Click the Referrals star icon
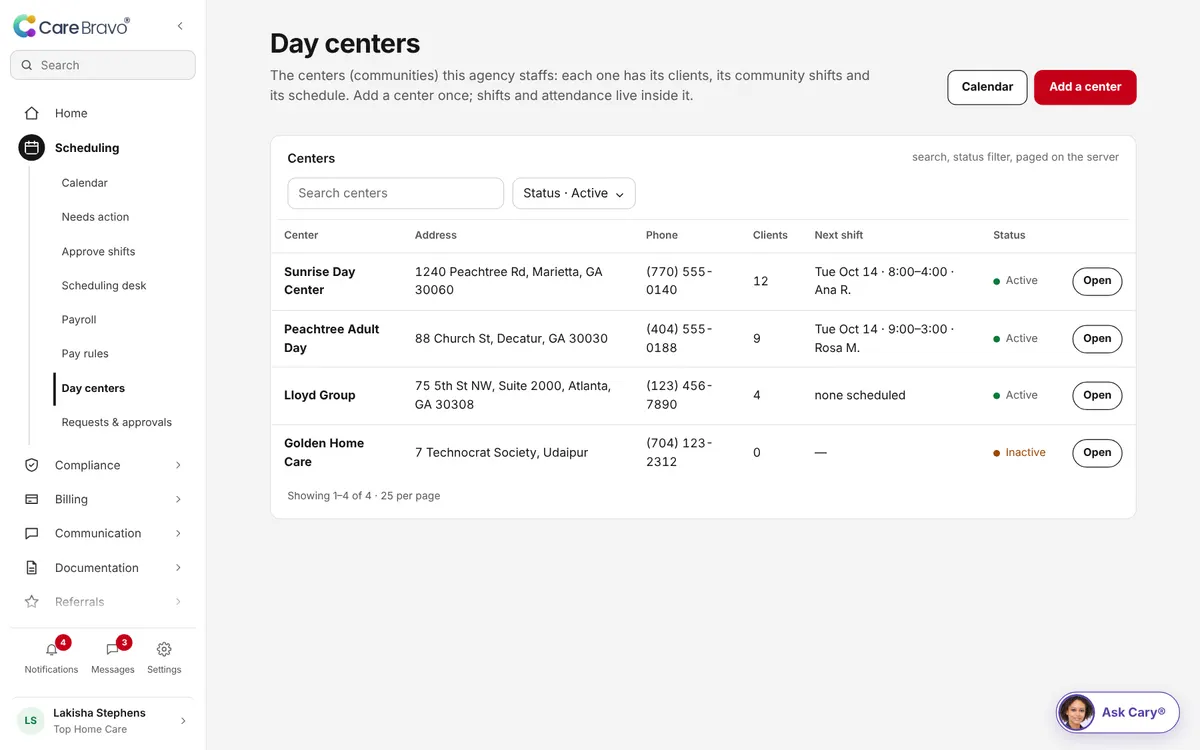Image resolution: width=1200 pixels, height=750 pixels. pos(32,602)
